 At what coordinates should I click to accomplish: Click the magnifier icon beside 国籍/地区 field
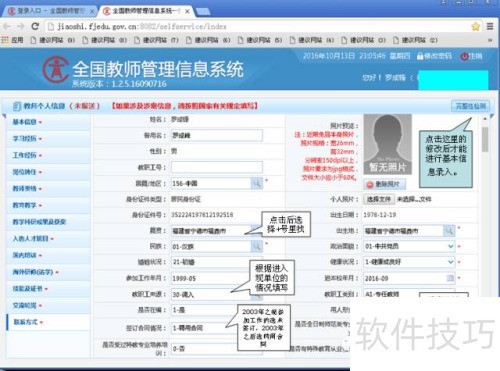click(257, 183)
